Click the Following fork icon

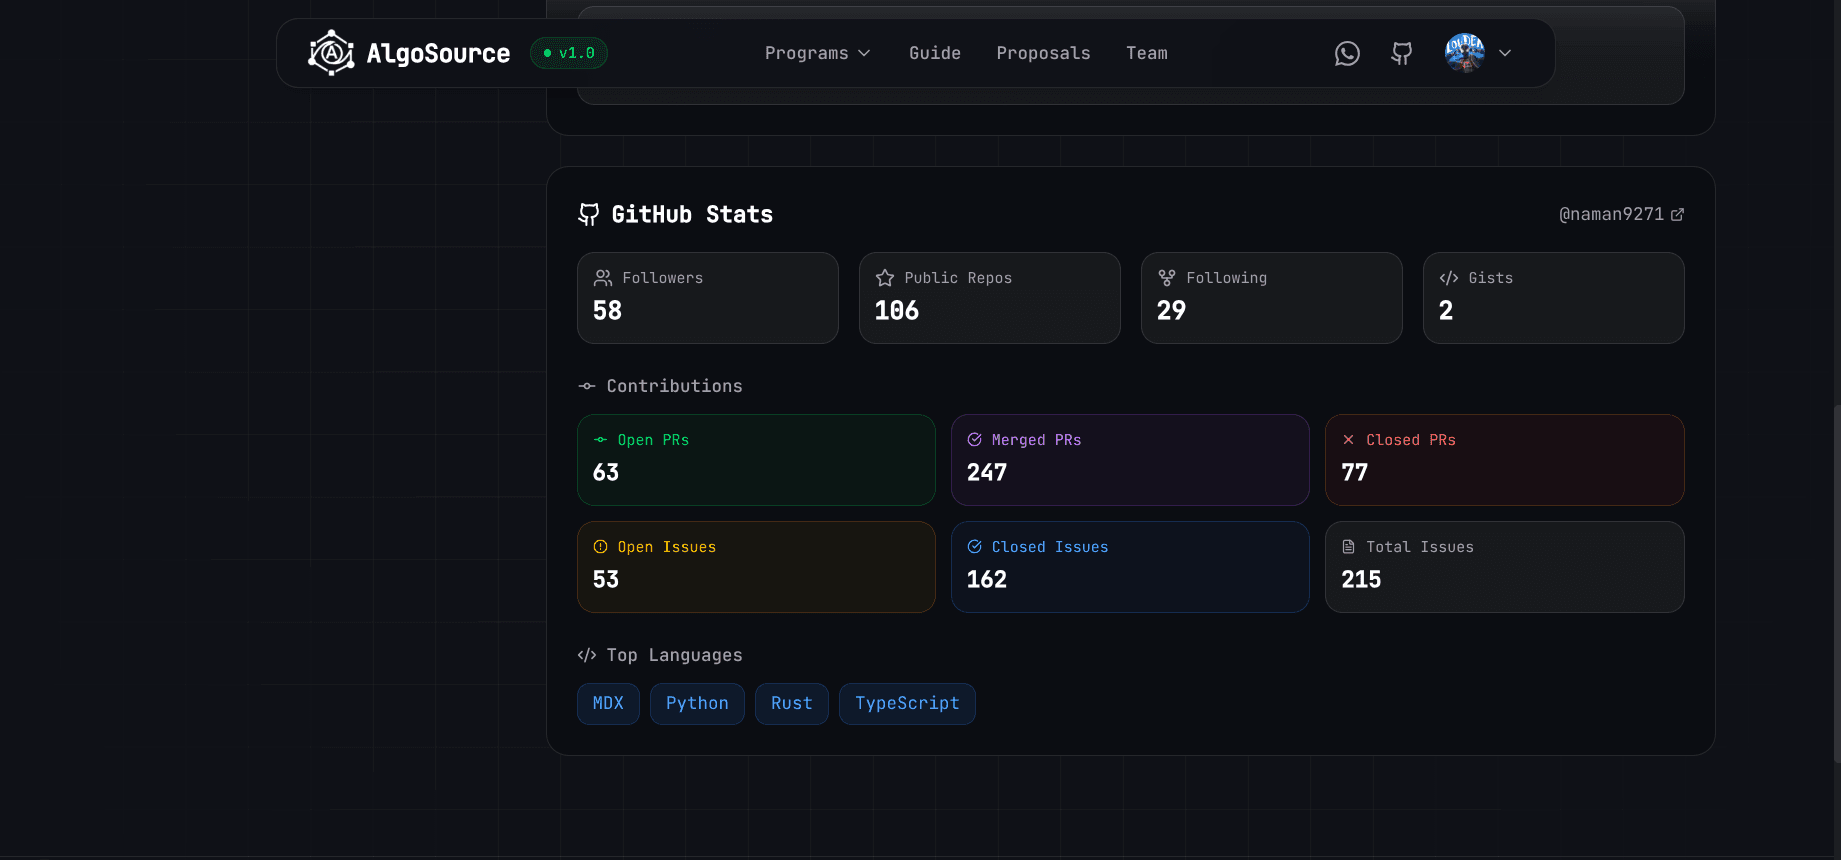pos(1167,278)
